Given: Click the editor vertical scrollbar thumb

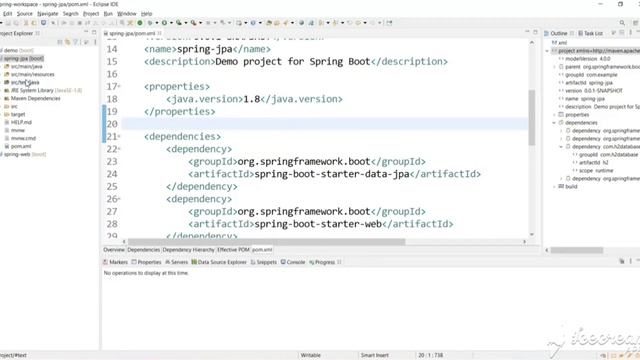Looking at the screenshot, I should pyautogui.click(x=531, y=118).
